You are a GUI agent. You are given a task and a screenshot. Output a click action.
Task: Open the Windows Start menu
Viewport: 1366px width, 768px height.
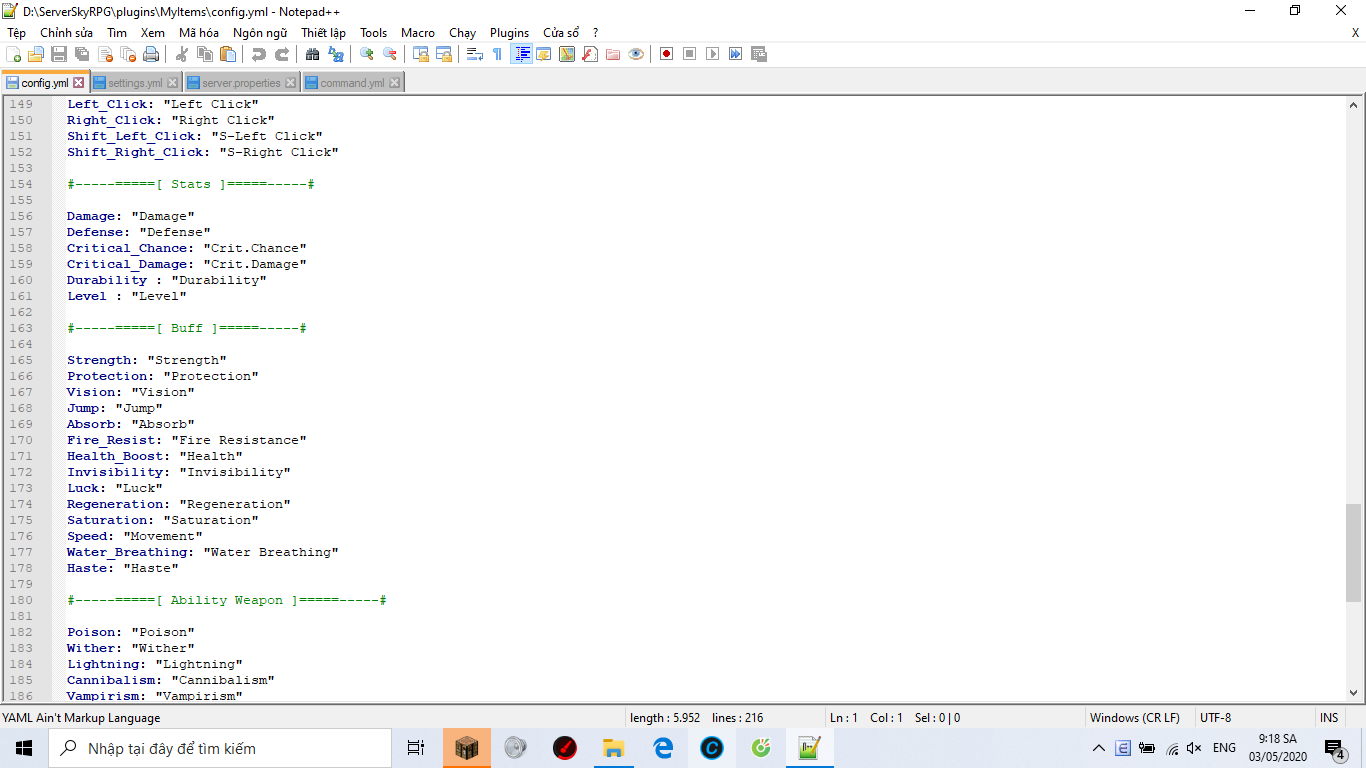24,748
